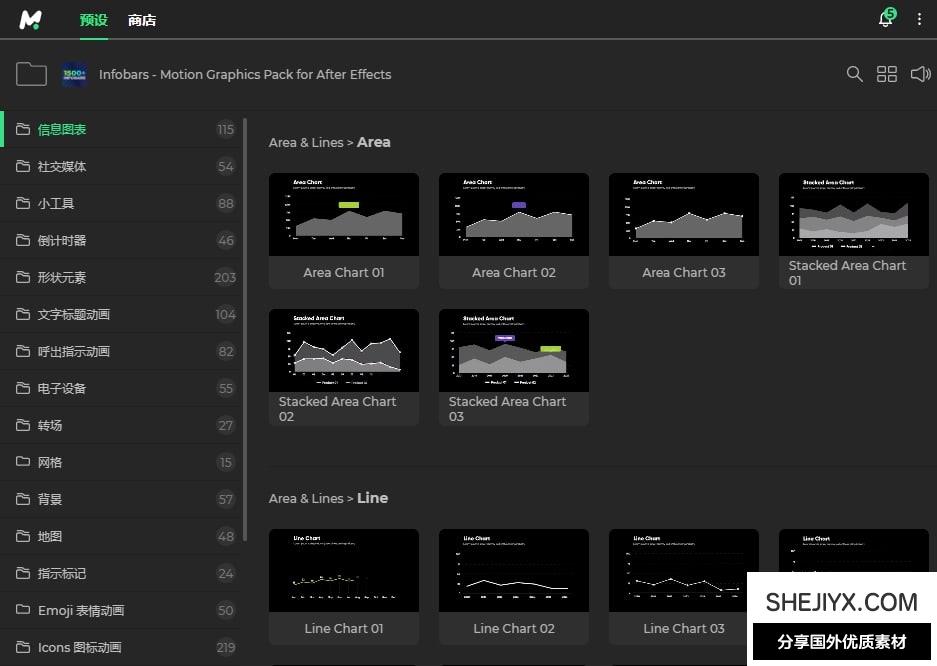Open the packs folder icon
Screen dimensions: 937x666
[x=32, y=74]
